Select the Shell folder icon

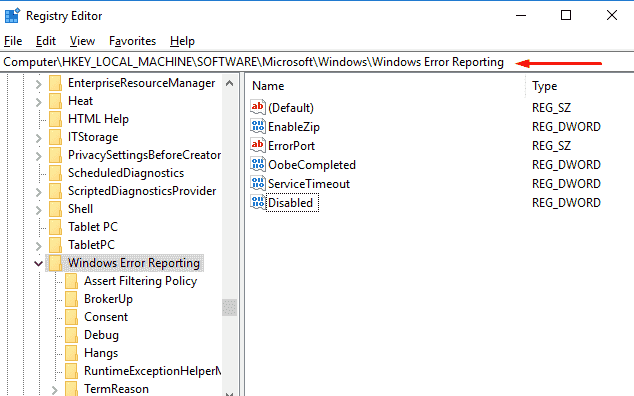tap(55, 209)
